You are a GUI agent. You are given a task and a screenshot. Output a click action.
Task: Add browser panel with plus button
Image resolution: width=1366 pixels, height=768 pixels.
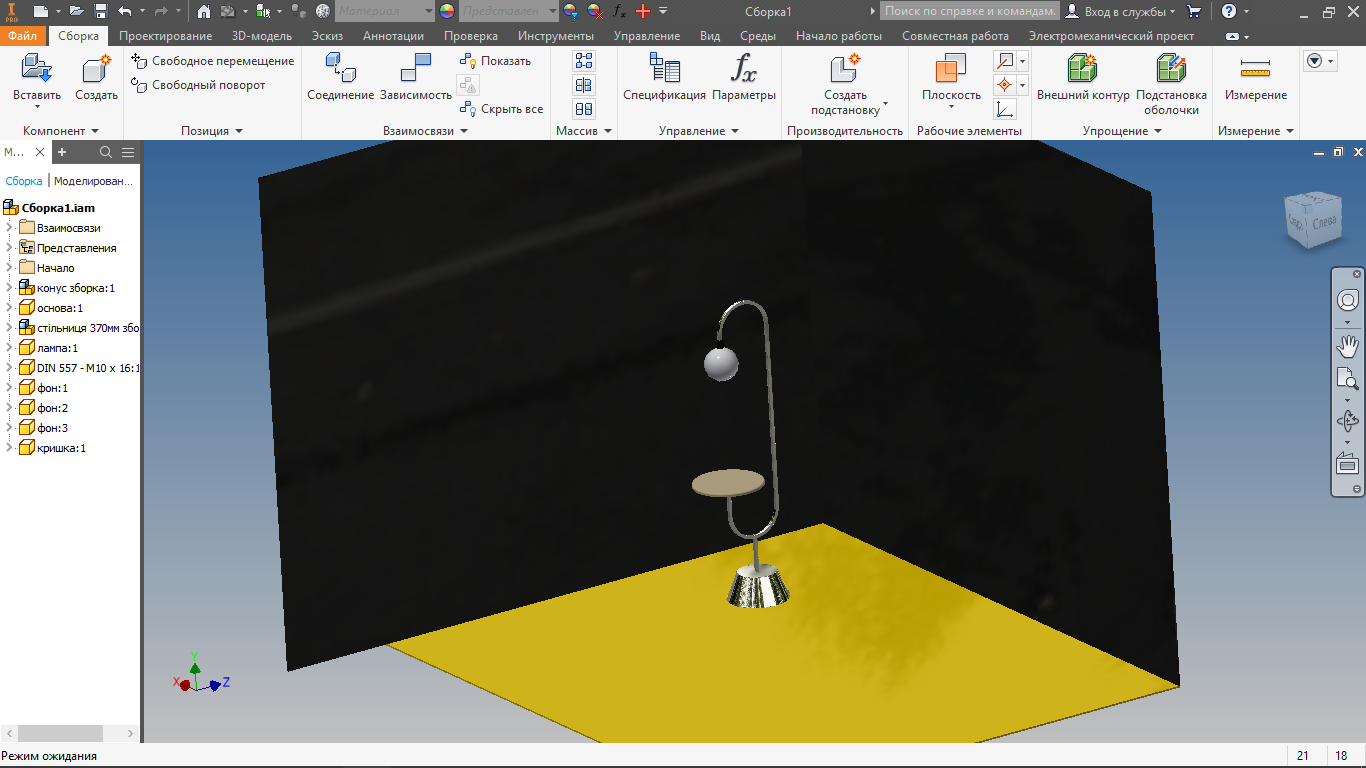tap(62, 152)
